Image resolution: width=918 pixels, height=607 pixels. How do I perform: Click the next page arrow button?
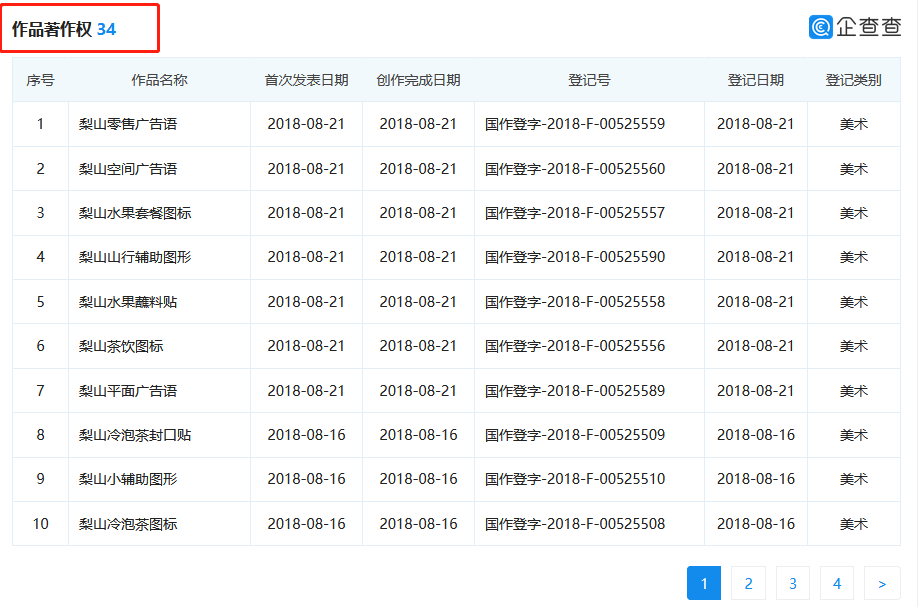pos(882,583)
